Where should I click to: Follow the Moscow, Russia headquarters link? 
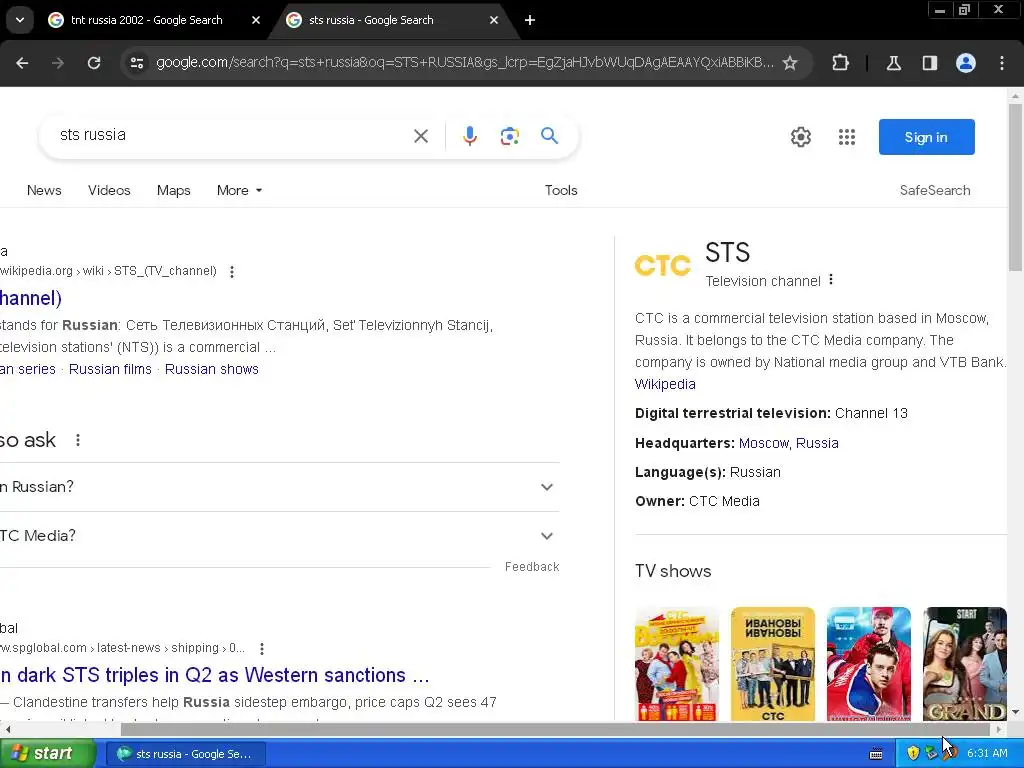coord(788,443)
